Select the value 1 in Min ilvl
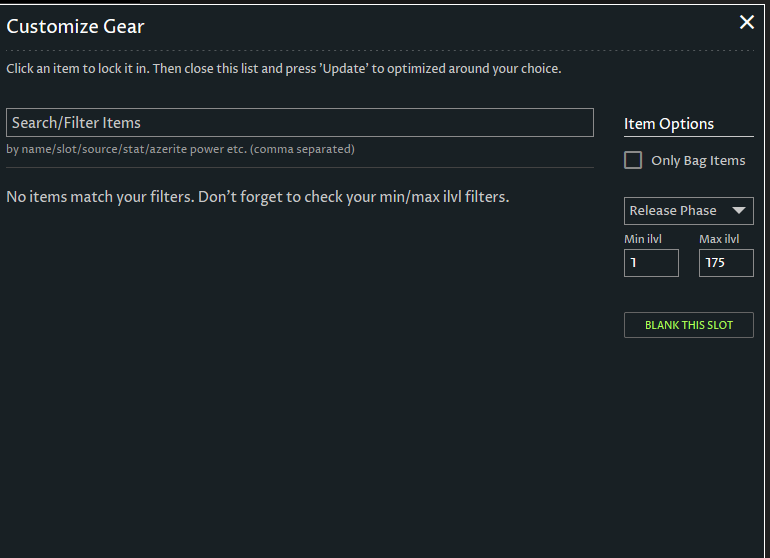The image size is (770, 558). coord(632,263)
